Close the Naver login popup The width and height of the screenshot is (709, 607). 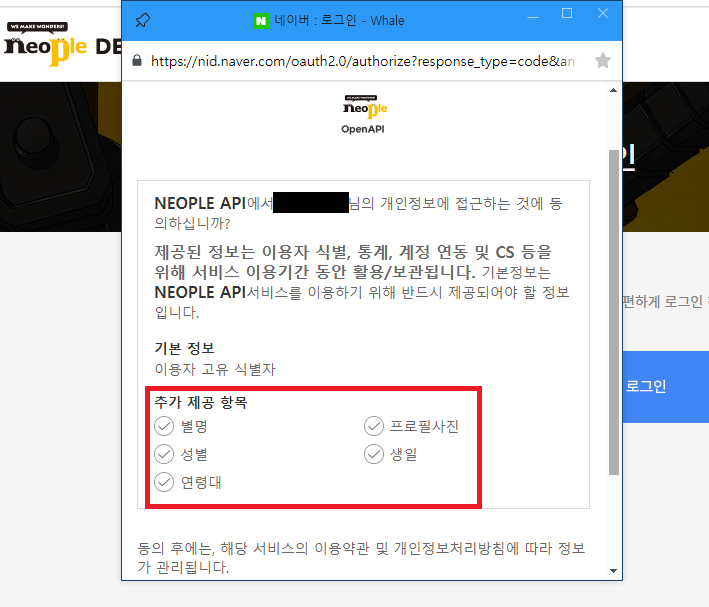tap(603, 13)
